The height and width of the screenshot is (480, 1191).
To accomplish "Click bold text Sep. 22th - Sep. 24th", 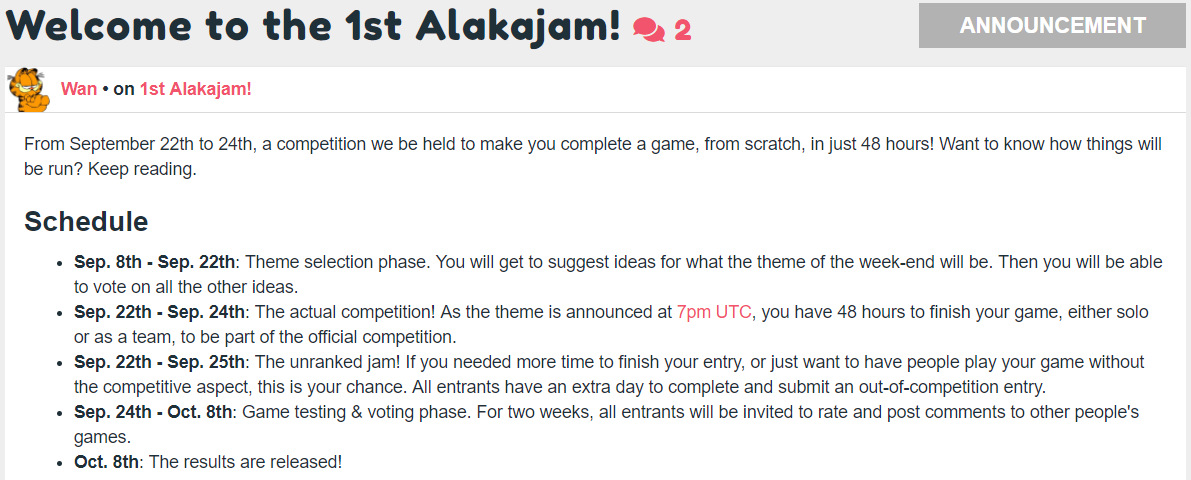I will [x=160, y=312].
